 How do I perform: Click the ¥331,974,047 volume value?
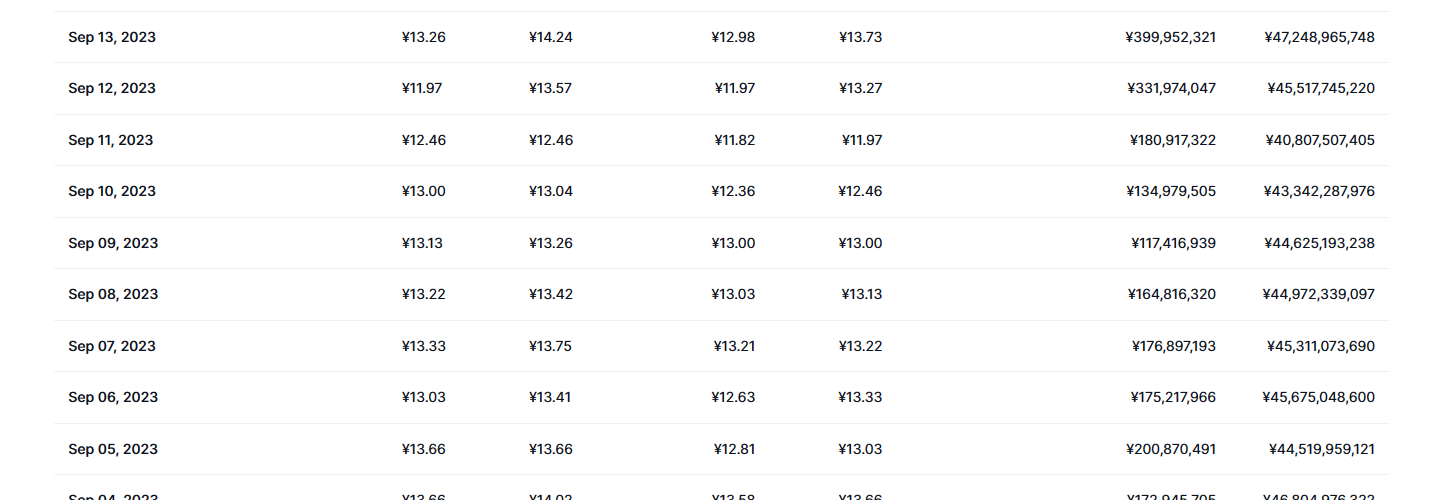click(x=1171, y=88)
